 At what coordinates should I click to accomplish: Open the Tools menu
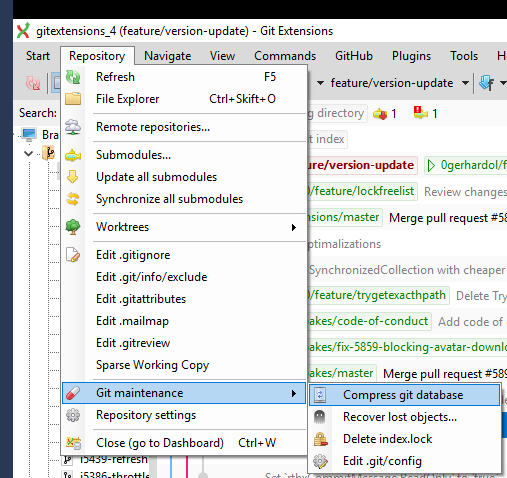pyautogui.click(x=464, y=56)
